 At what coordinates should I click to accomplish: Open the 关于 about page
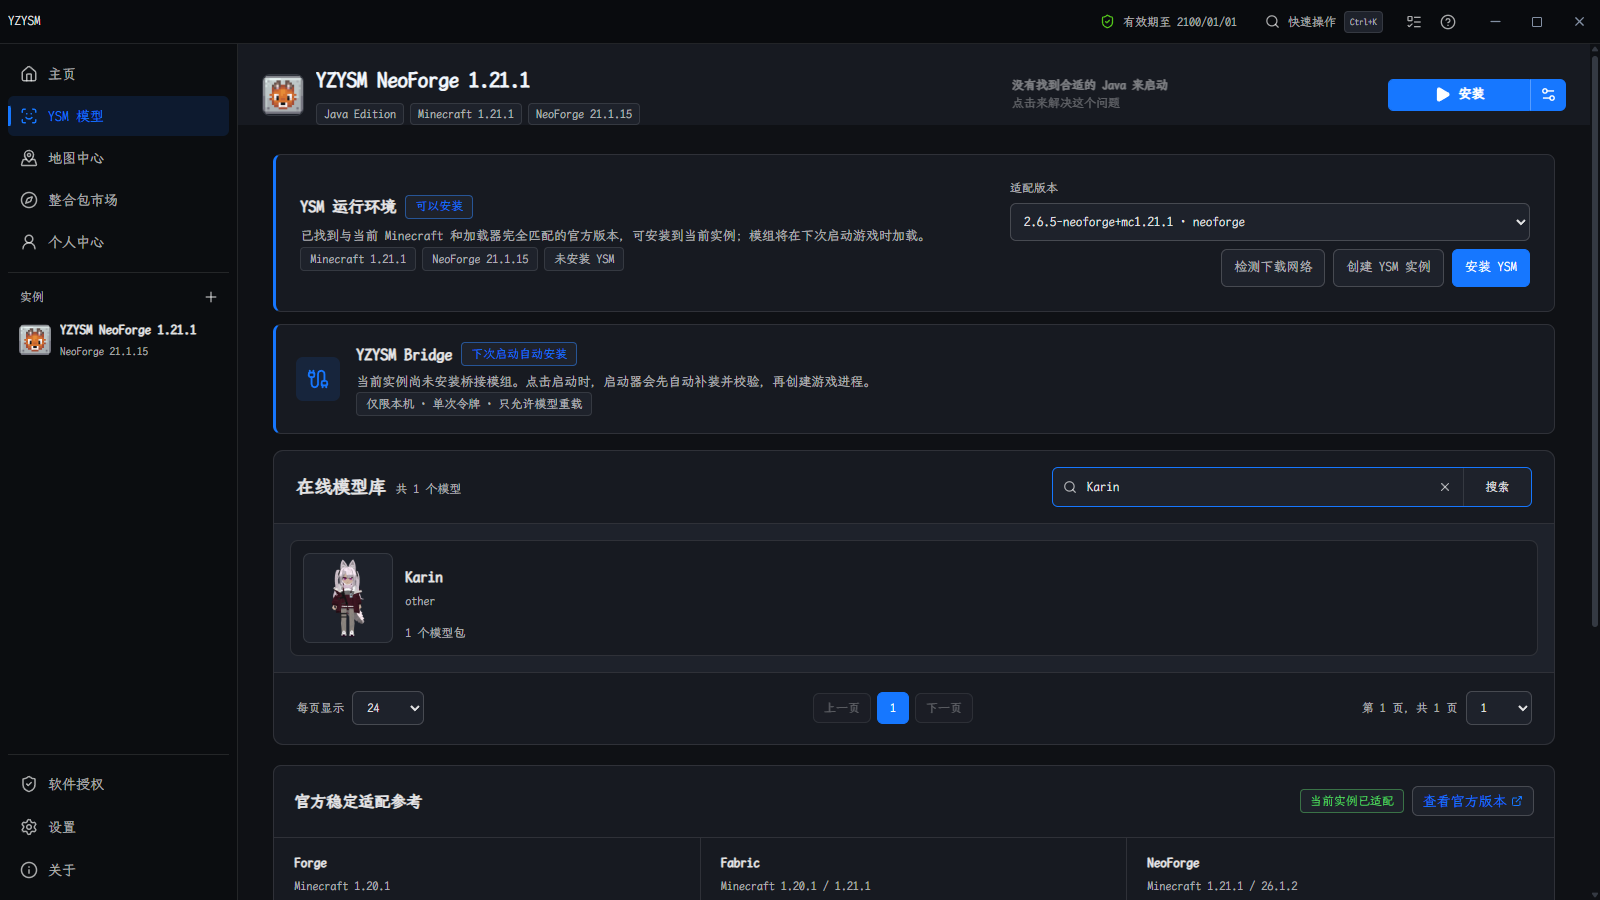(118, 870)
